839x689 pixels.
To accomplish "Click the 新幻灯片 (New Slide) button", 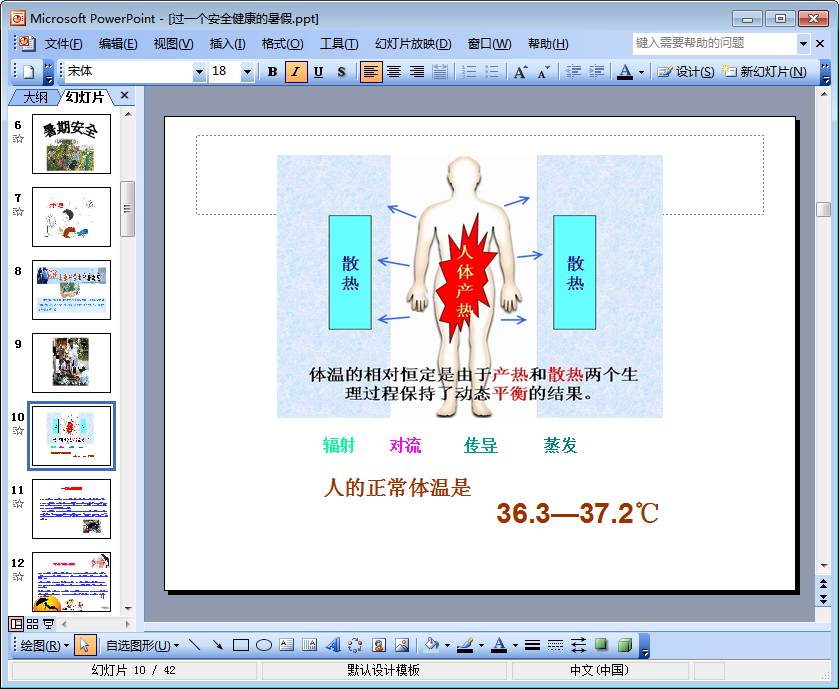I will pos(765,72).
